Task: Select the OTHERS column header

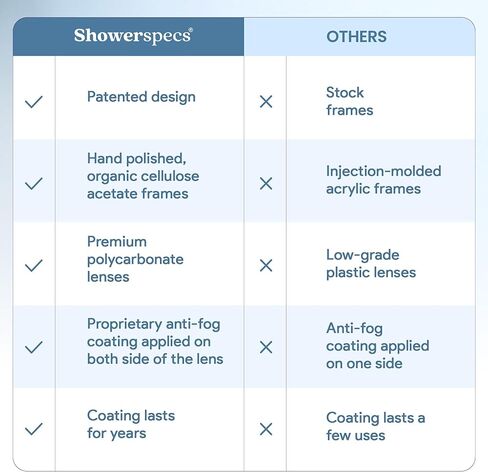Action: (356, 37)
